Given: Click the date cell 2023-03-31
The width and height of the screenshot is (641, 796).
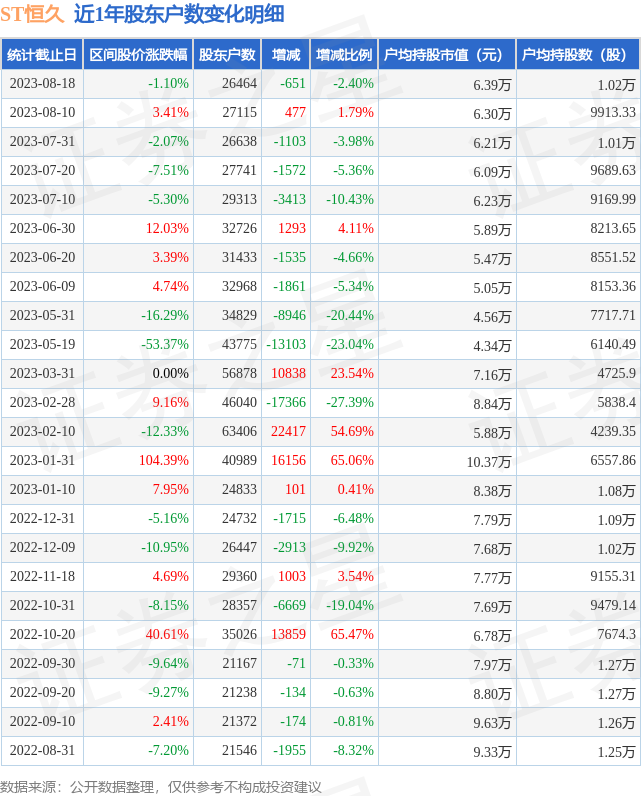Looking at the screenshot, I should (42, 373).
